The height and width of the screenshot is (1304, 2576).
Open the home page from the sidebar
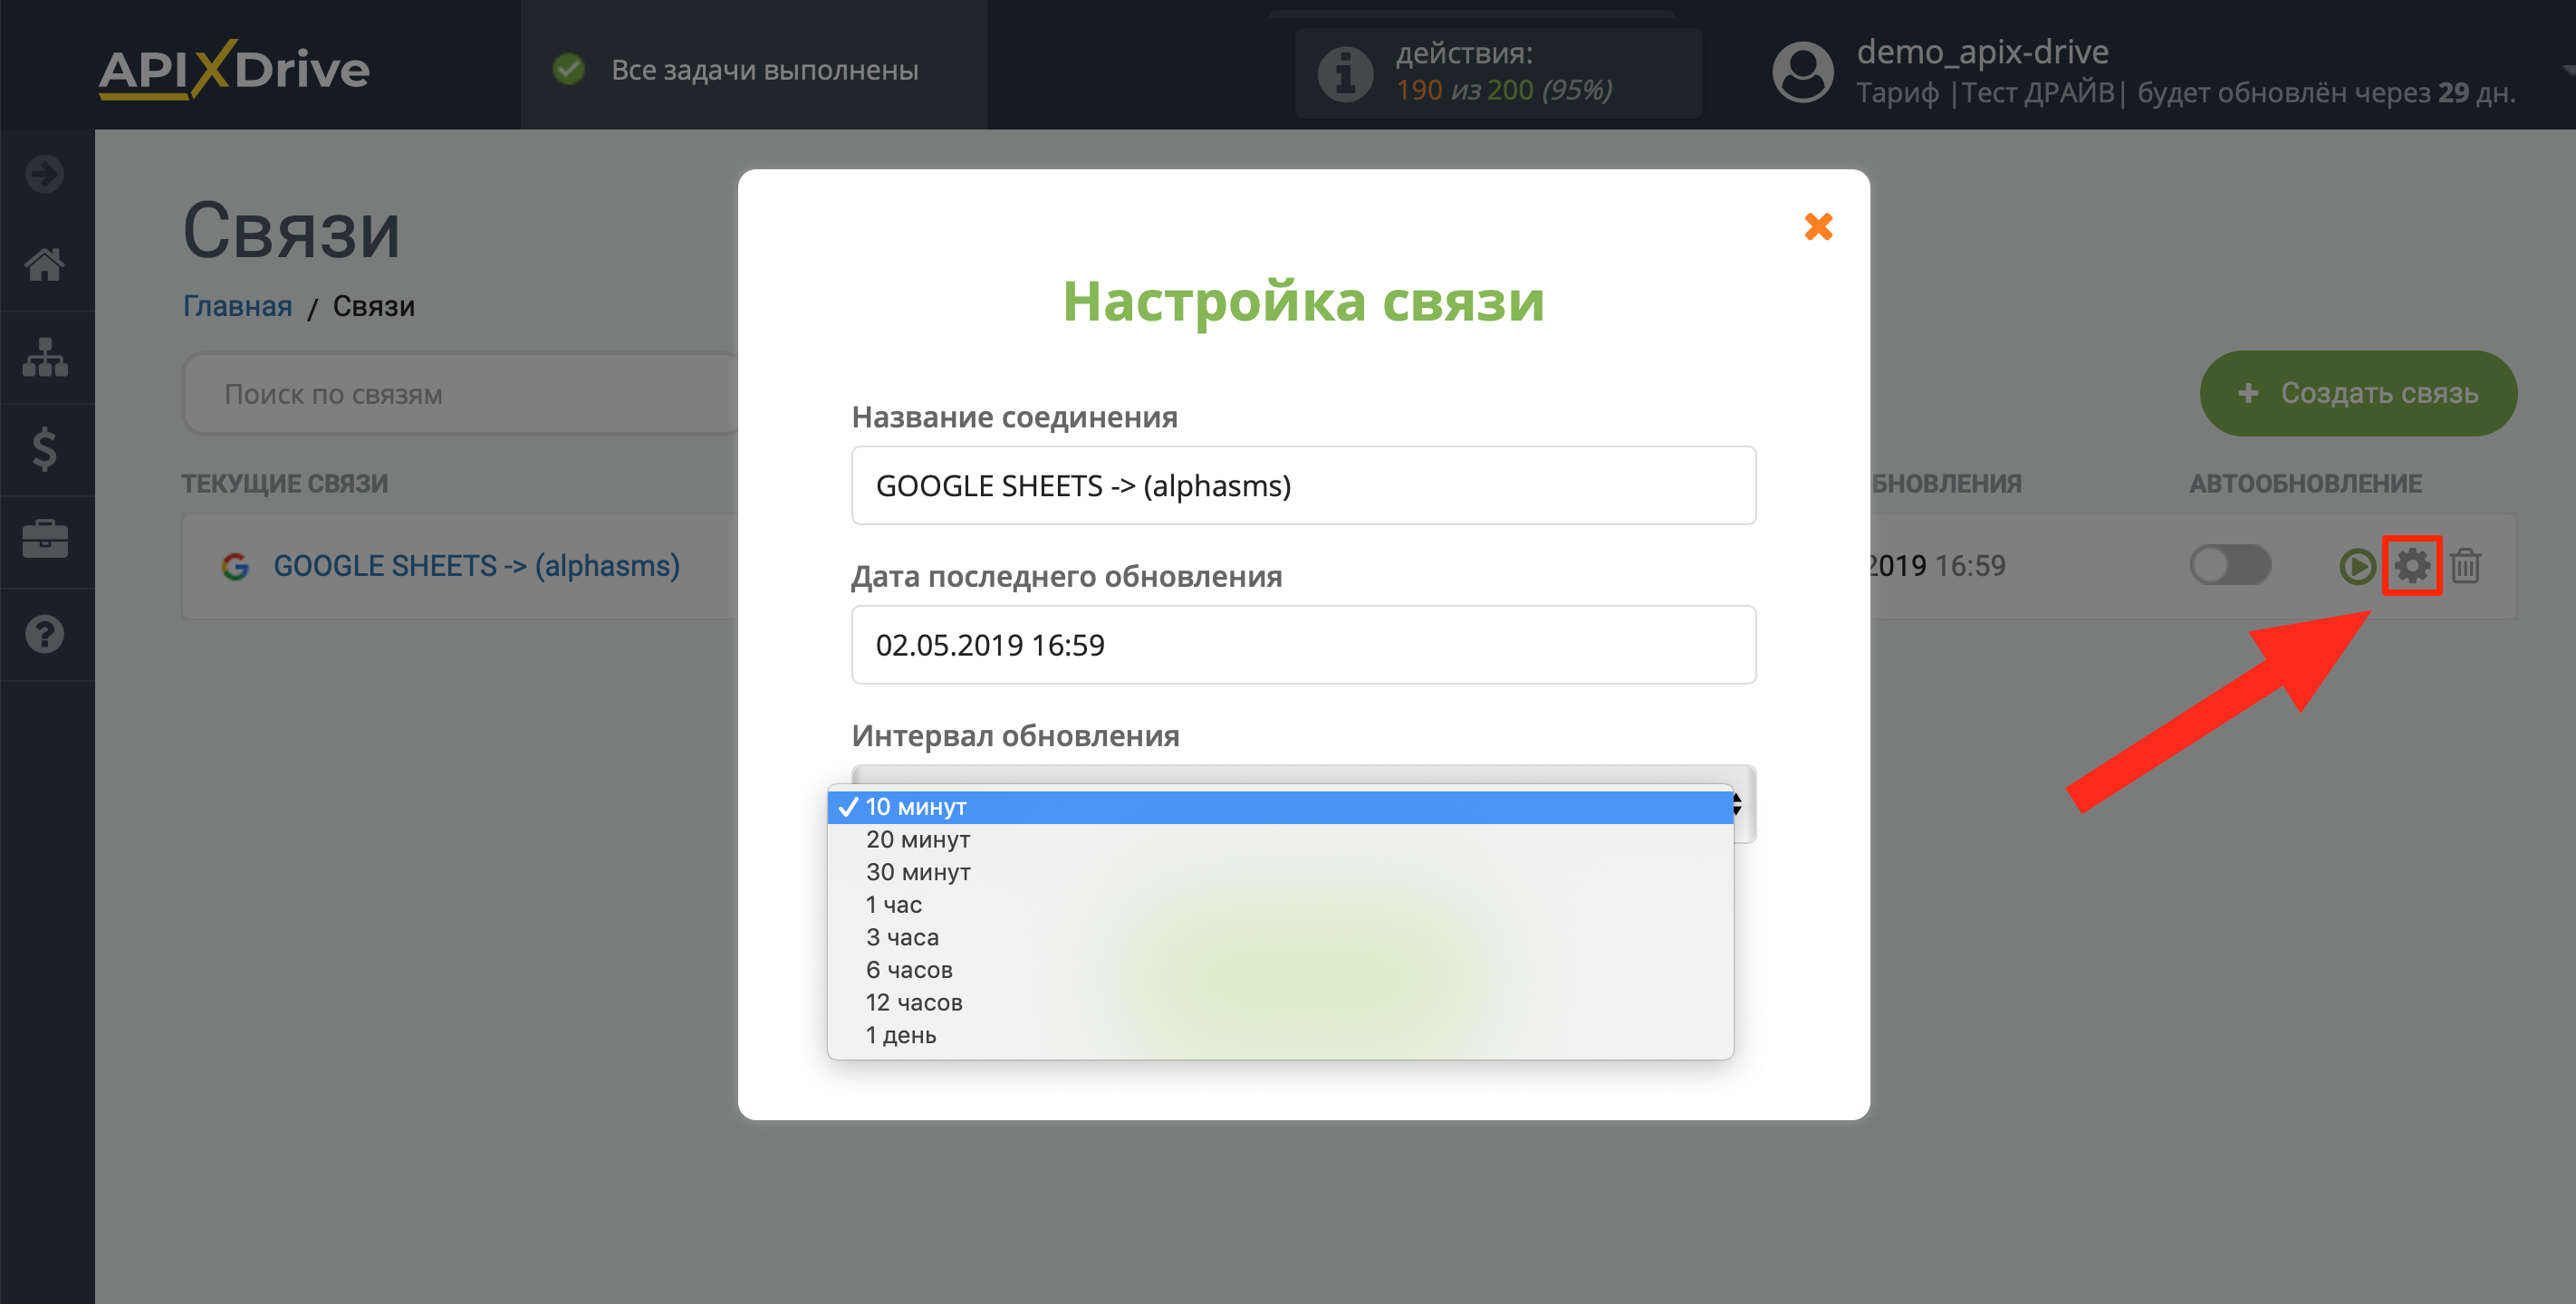point(45,264)
